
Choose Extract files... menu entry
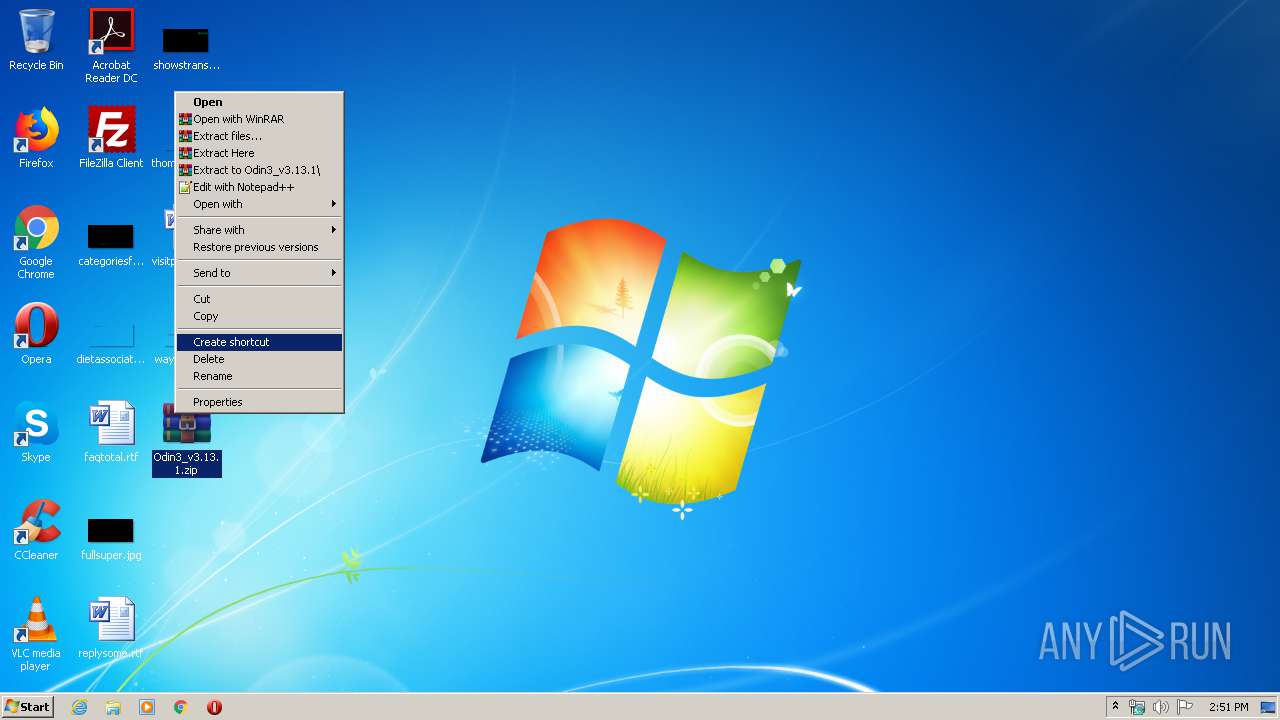coord(259,136)
